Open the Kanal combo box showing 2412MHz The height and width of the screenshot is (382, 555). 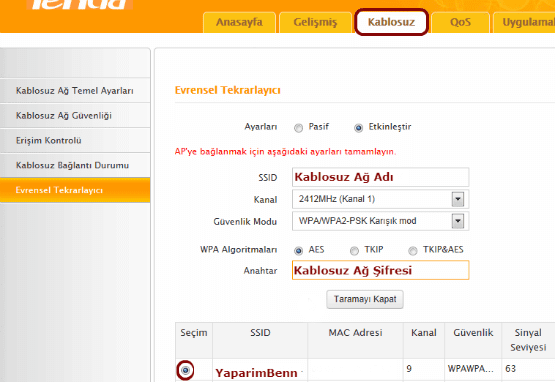pos(381,199)
